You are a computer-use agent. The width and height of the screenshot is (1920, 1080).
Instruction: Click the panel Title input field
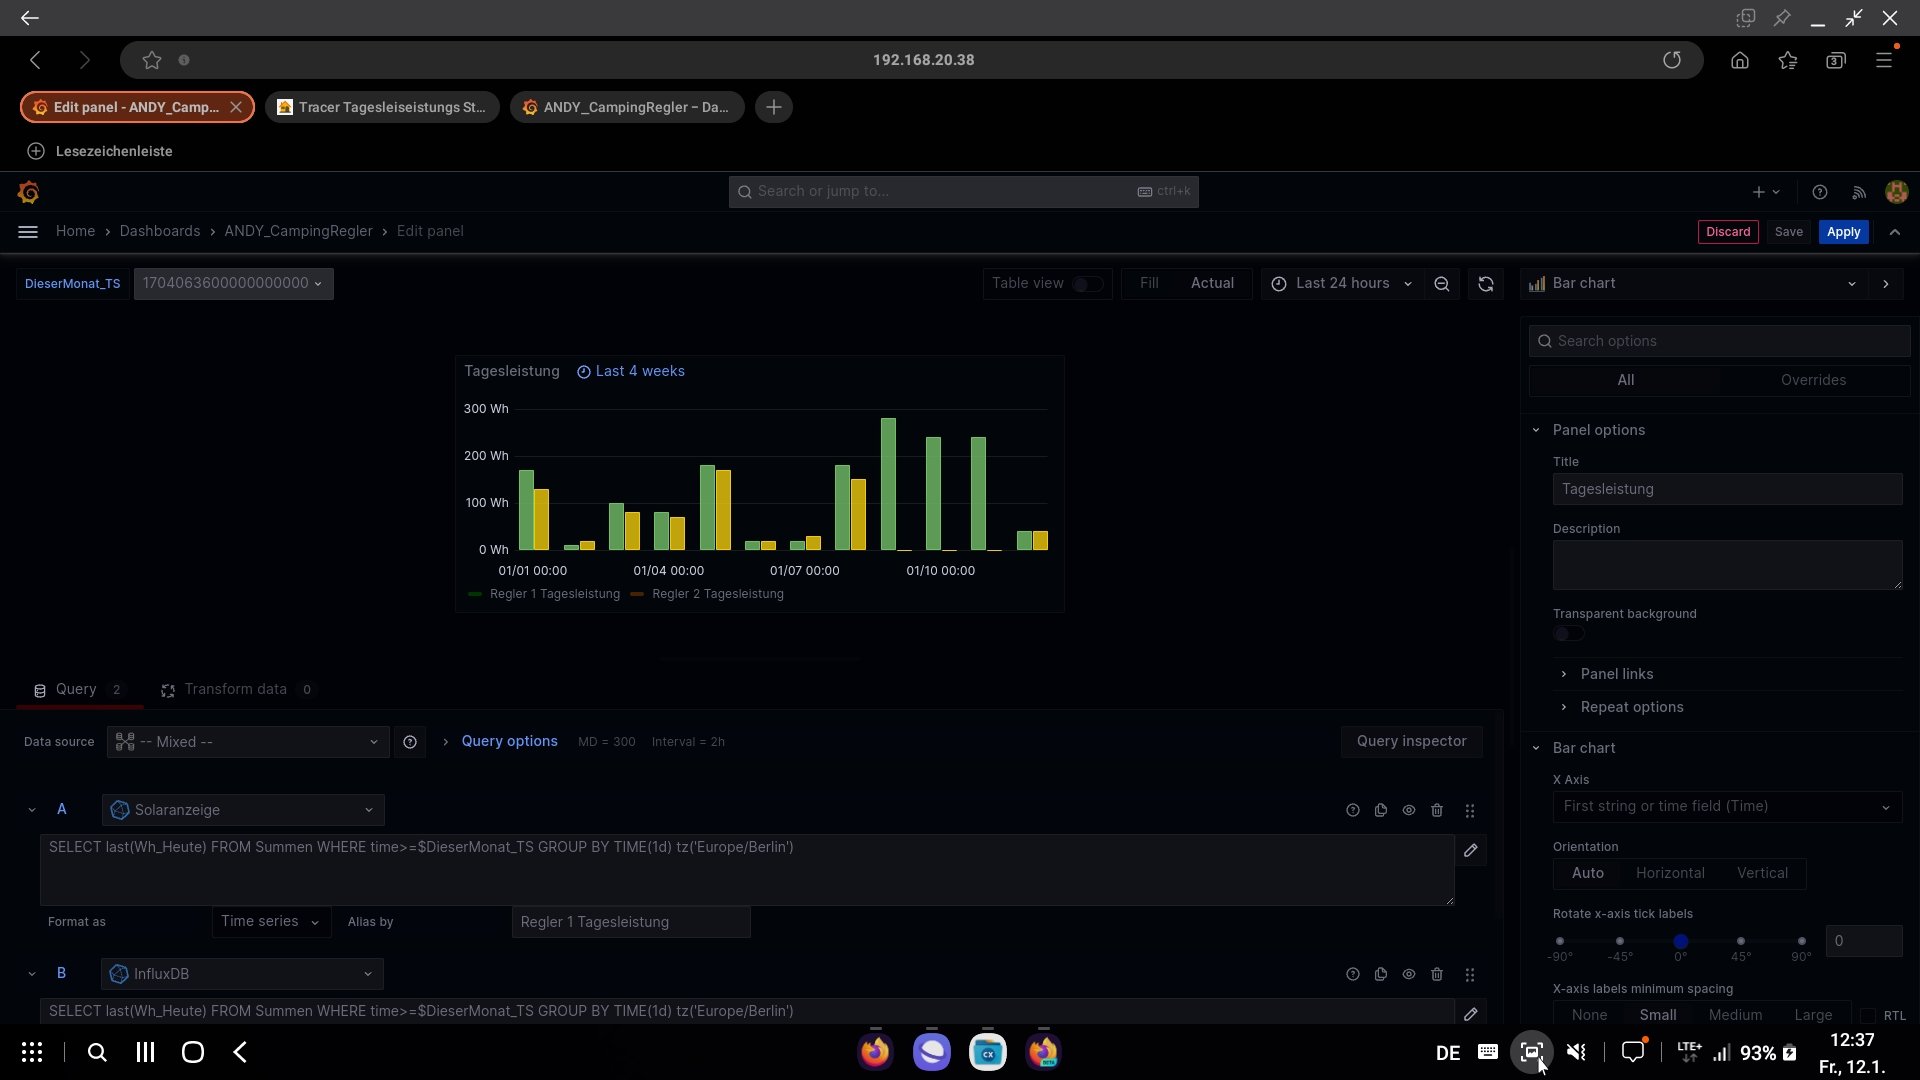click(x=1726, y=489)
